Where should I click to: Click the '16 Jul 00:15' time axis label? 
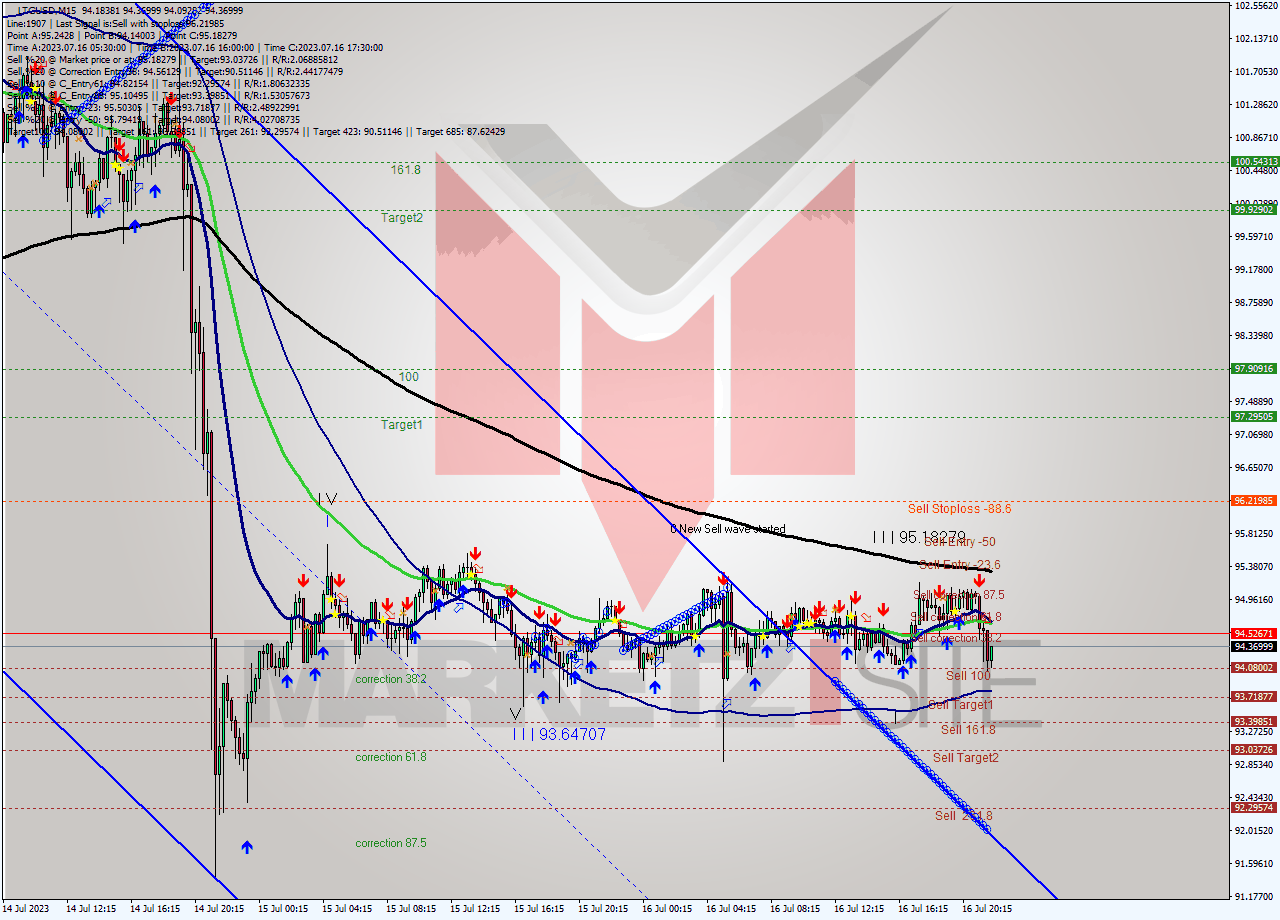667,909
